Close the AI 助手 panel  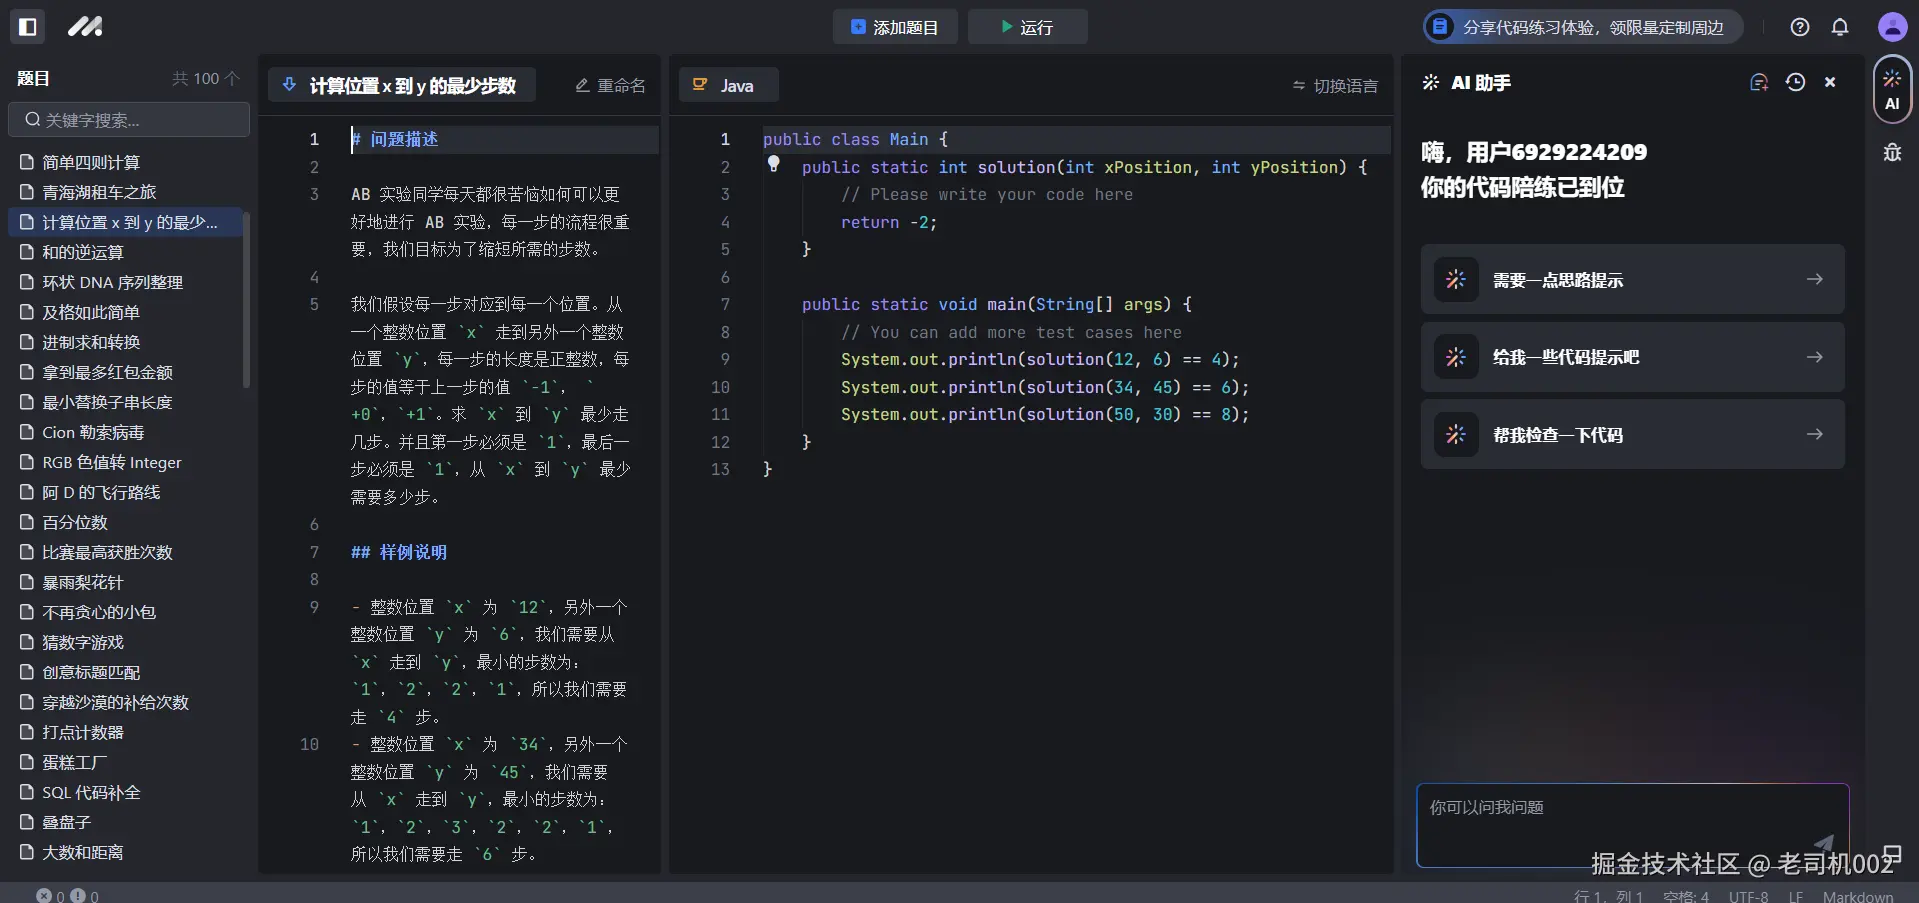pyautogui.click(x=1830, y=82)
